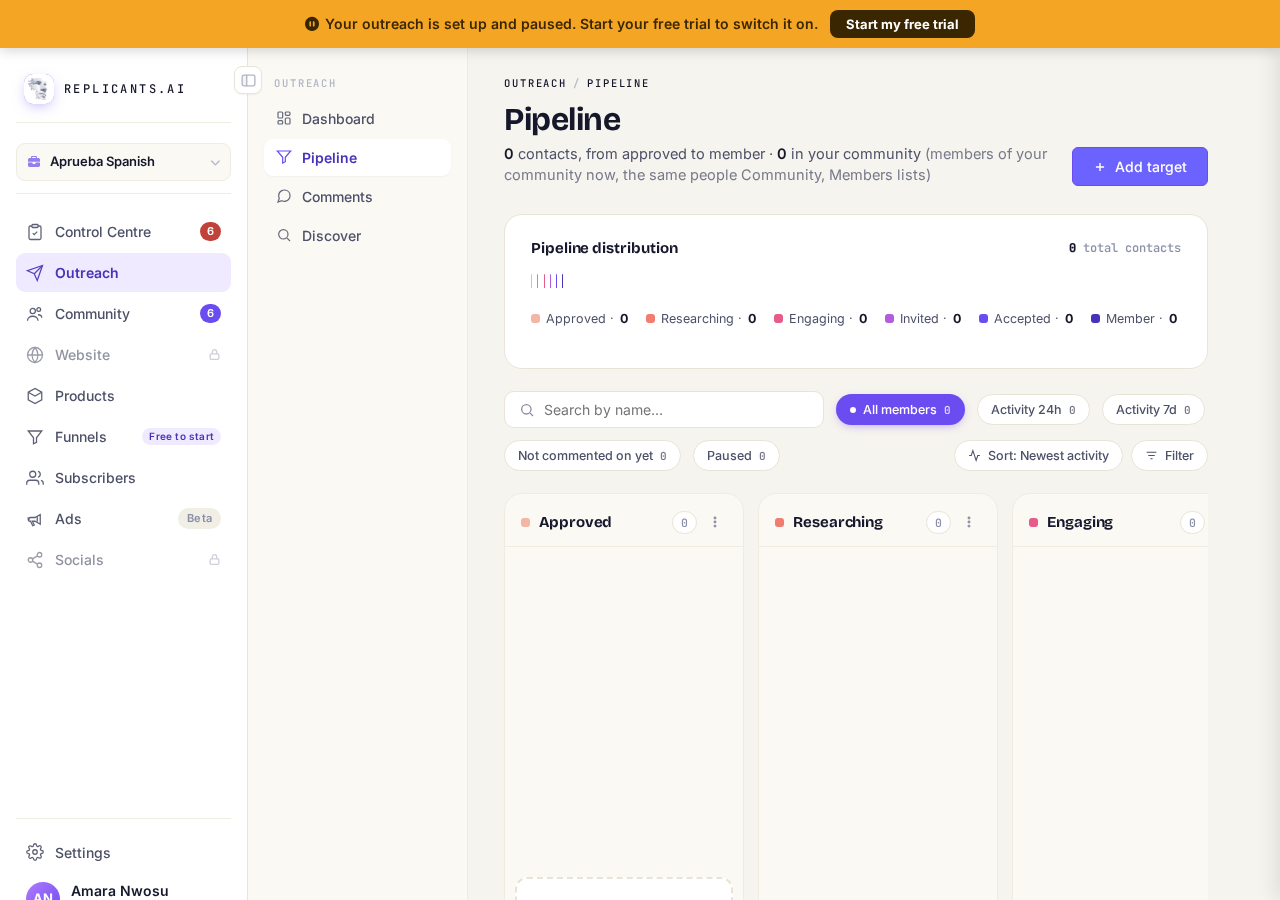Open the Filter options menu
The height and width of the screenshot is (900, 1280).
pos(1169,456)
